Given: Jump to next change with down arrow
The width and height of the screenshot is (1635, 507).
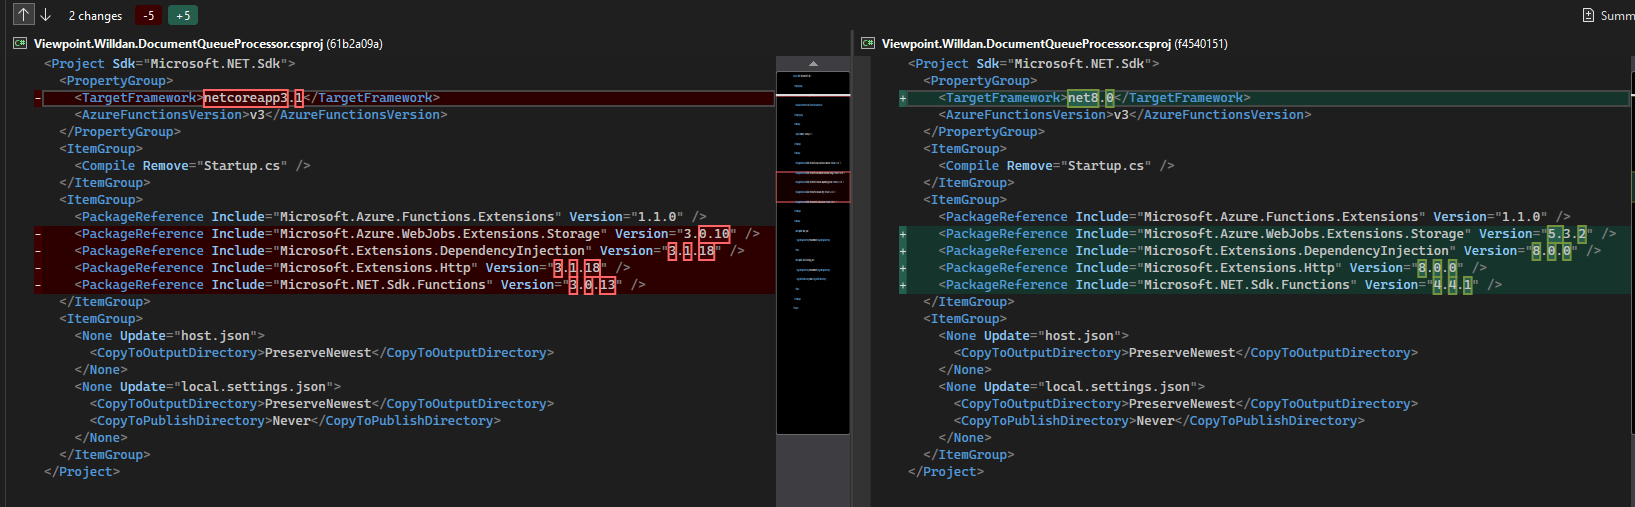Looking at the screenshot, I should tap(45, 15).
